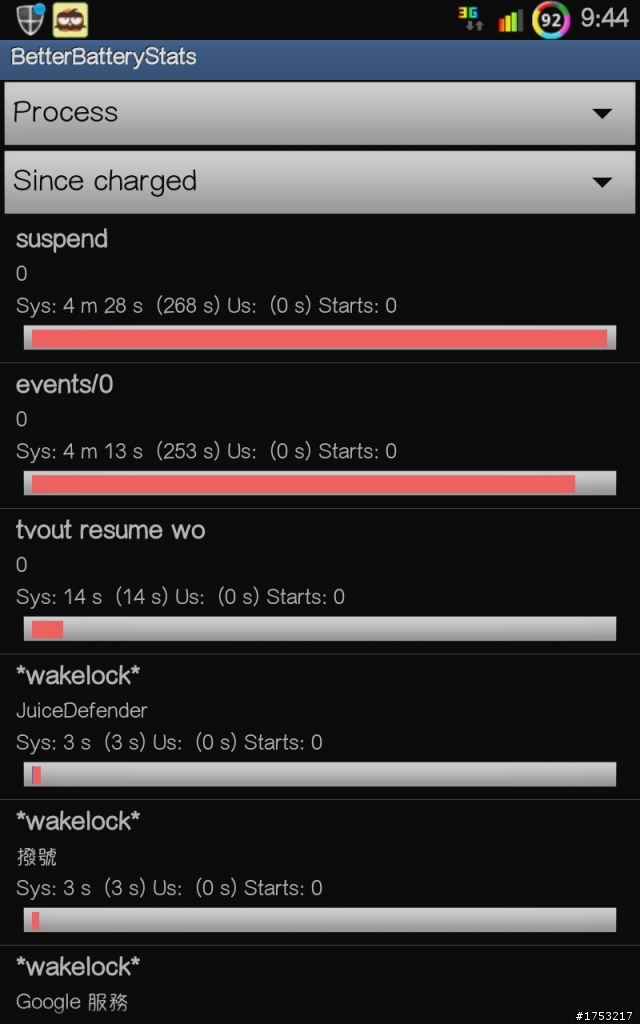Tap the suspend usage progress bar

pyautogui.click(x=320, y=338)
